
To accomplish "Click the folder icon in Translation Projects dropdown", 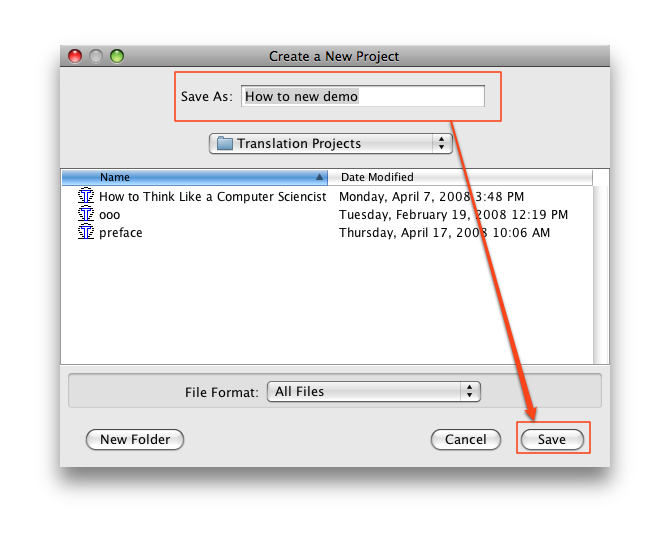I will point(224,144).
